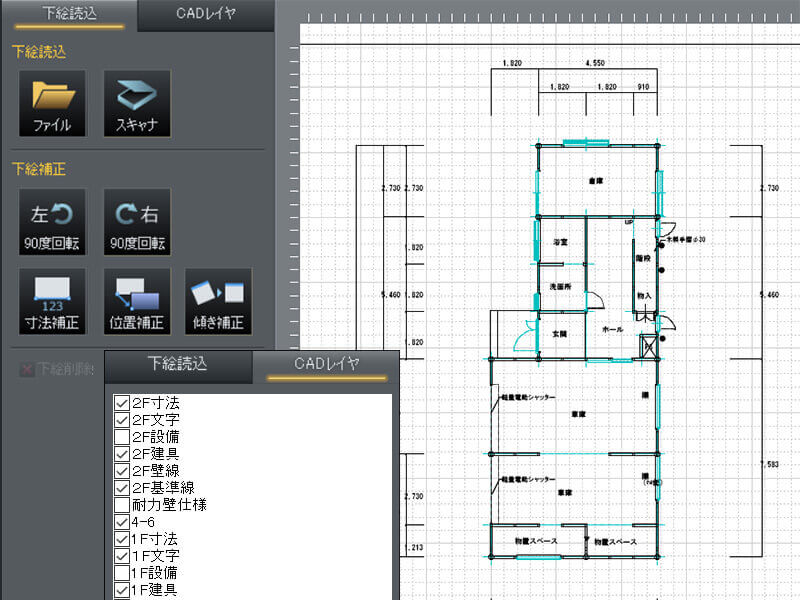Apply 位置補正 position correction
Screen dimensions: 800x600
(x=137, y=300)
